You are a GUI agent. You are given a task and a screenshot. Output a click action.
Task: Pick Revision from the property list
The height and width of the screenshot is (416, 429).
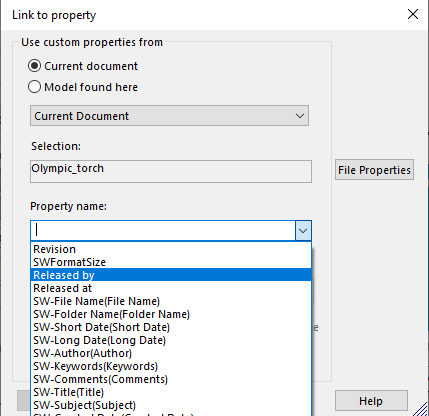[x=171, y=249]
